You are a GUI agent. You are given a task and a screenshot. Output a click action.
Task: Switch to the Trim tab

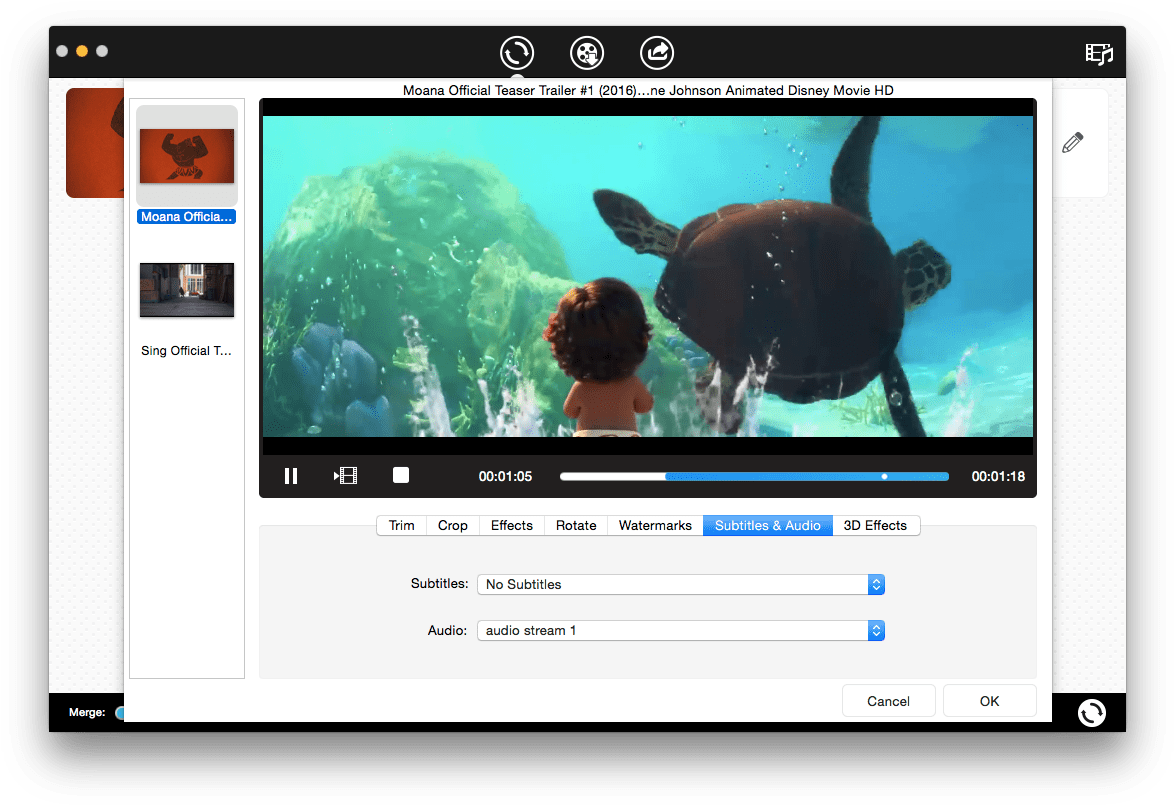[401, 524]
